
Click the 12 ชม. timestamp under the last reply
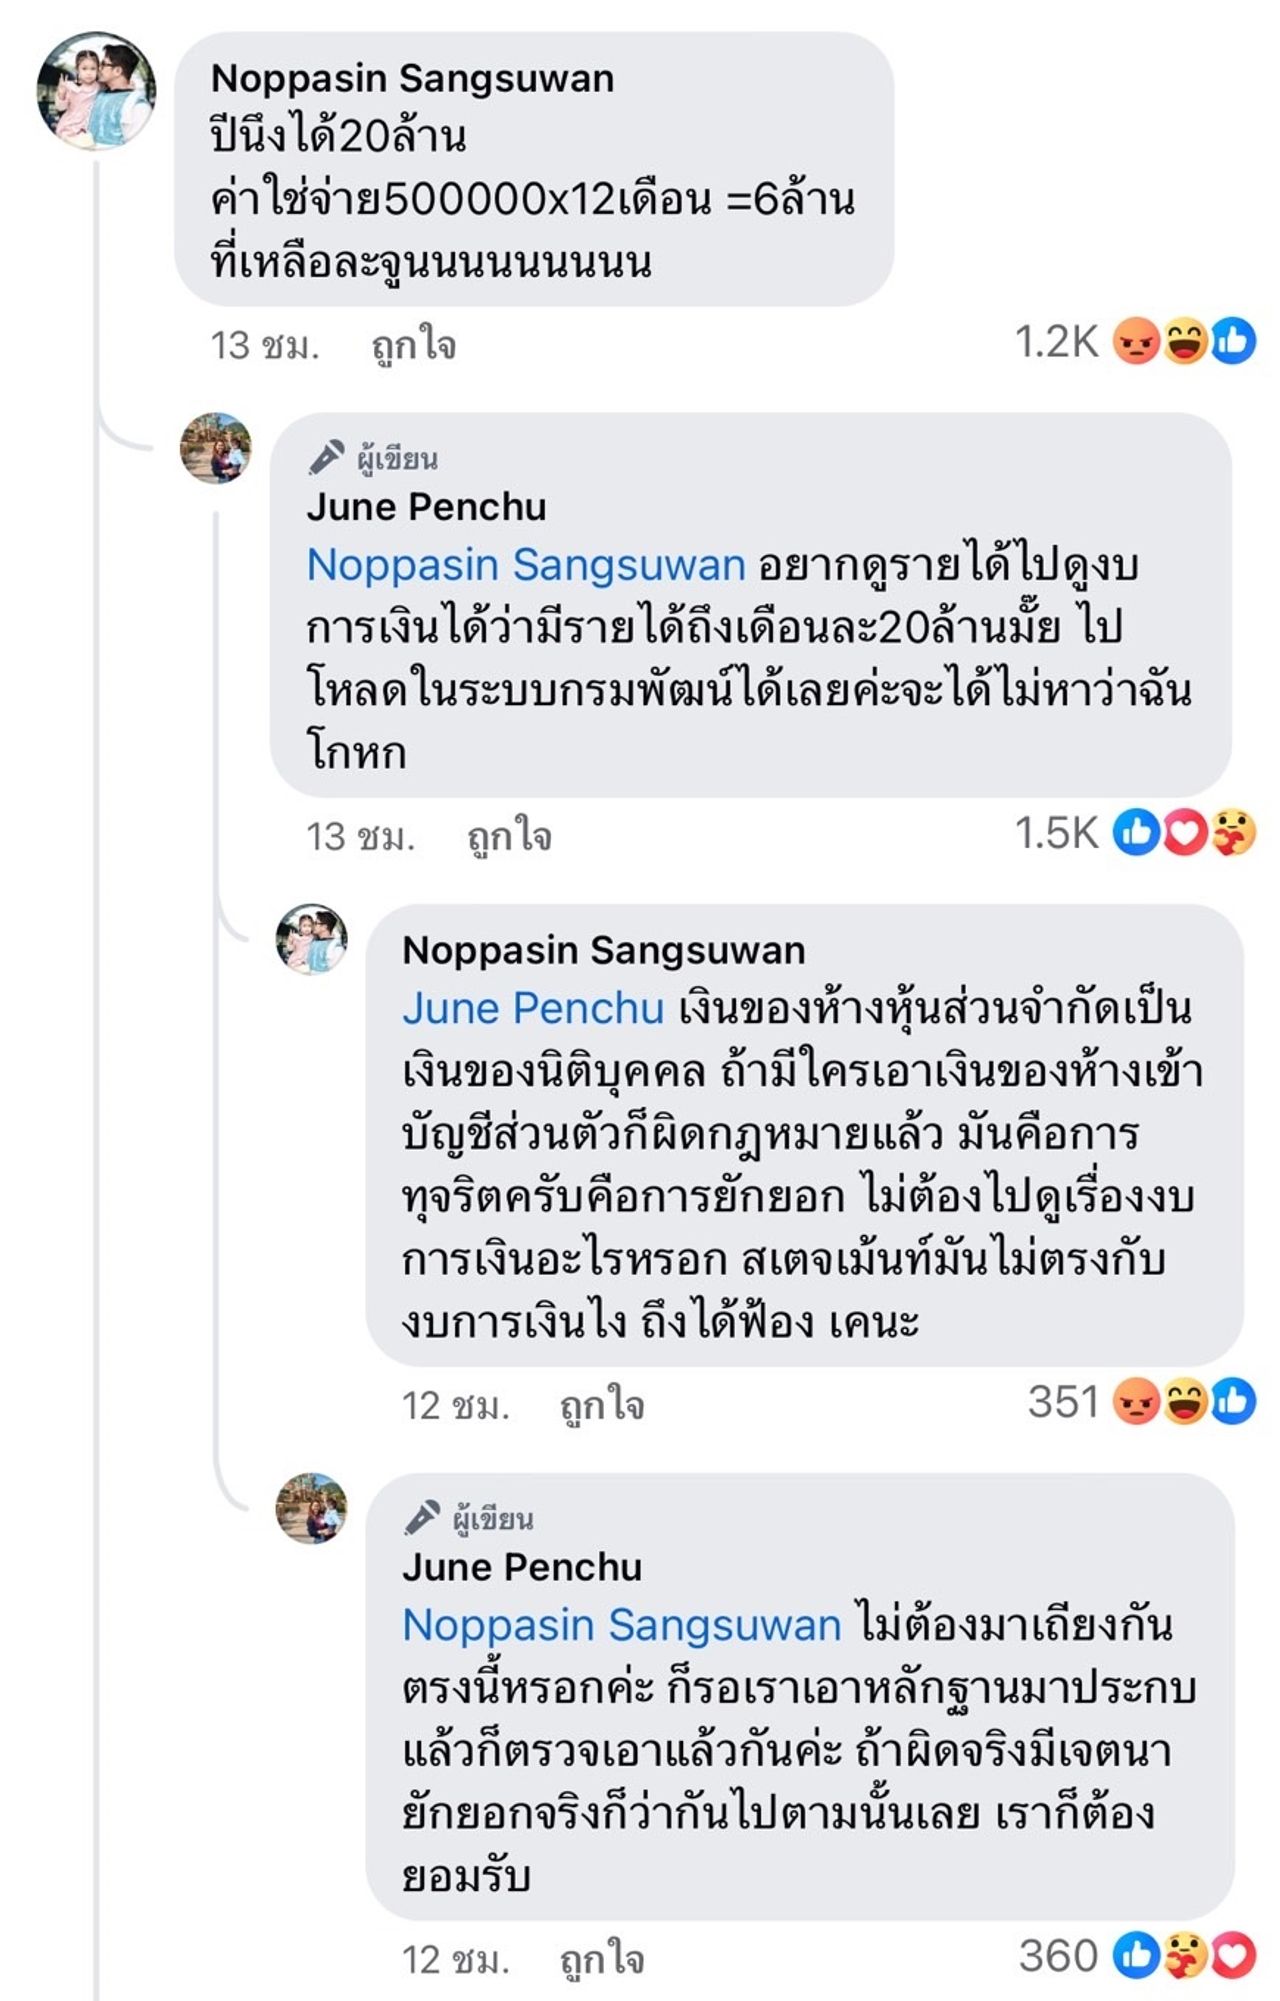point(456,1960)
